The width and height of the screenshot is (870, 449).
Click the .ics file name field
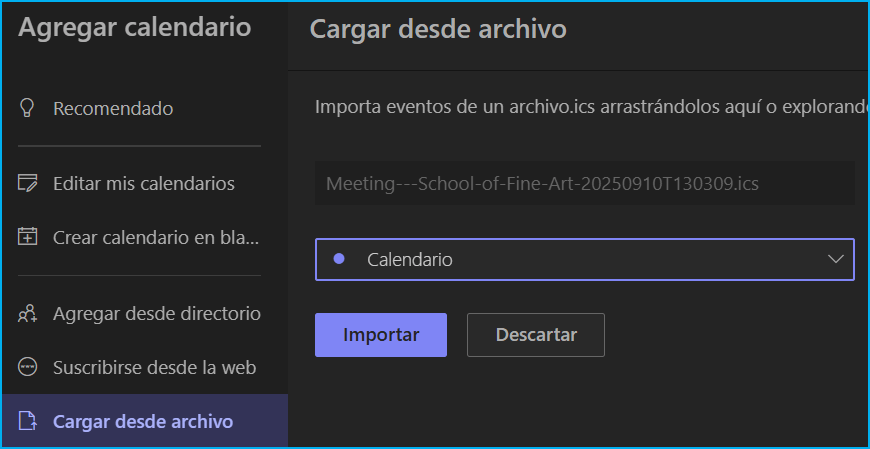(584, 184)
